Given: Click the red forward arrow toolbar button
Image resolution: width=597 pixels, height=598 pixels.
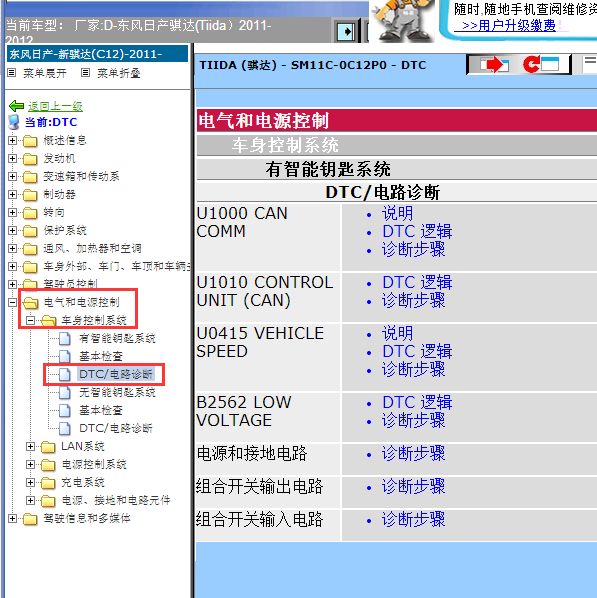Looking at the screenshot, I should (x=494, y=64).
